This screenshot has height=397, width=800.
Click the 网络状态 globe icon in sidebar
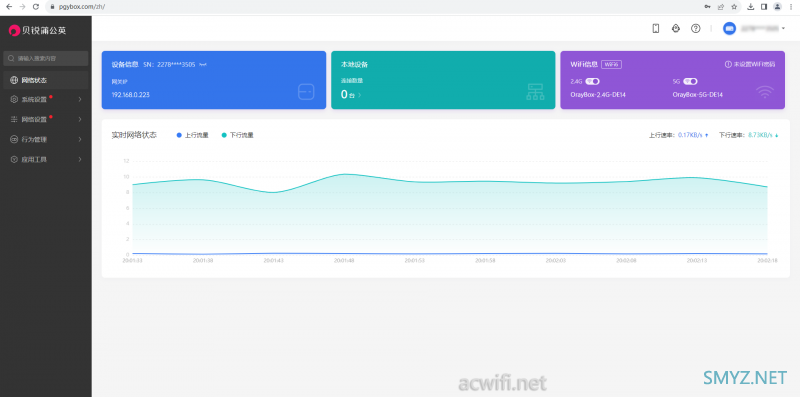click(14, 80)
